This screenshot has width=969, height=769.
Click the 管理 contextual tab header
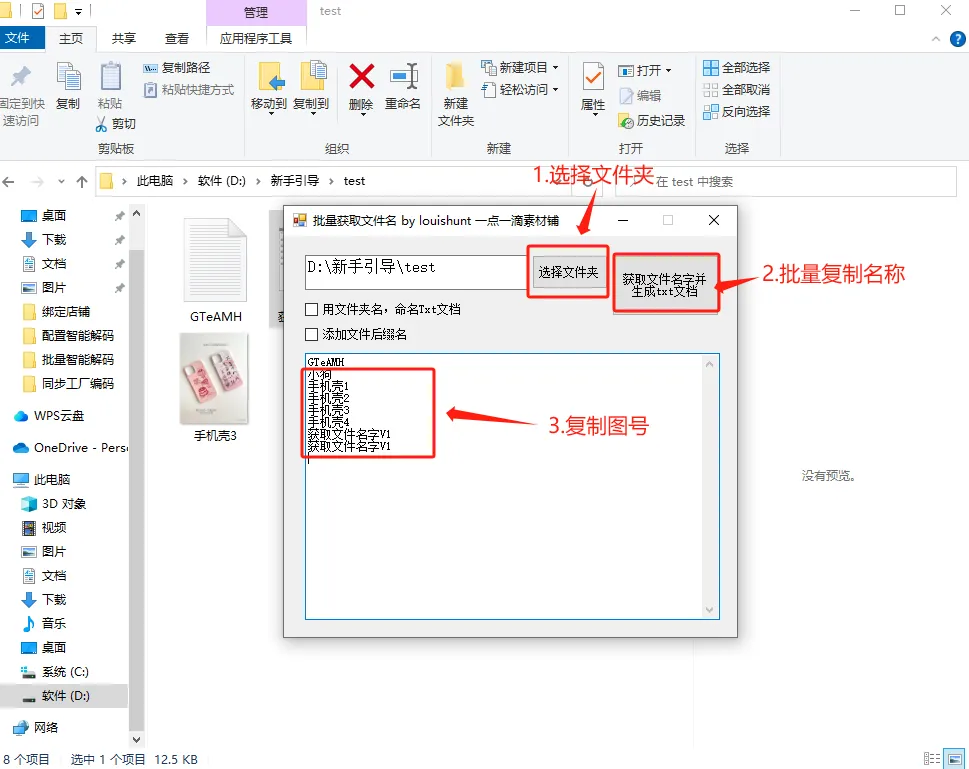(x=256, y=12)
